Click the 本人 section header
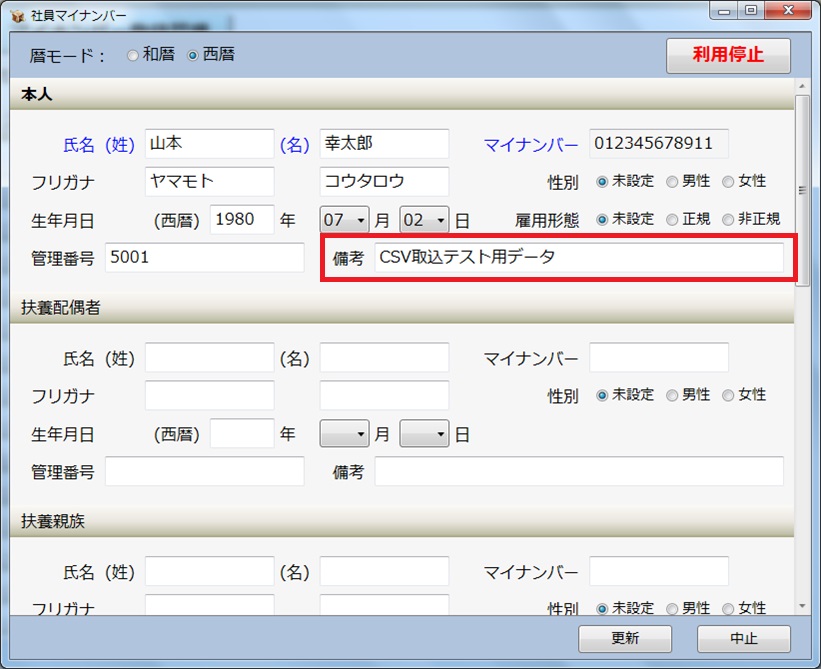The width and height of the screenshot is (821, 669). pyautogui.click(x=402, y=94)
